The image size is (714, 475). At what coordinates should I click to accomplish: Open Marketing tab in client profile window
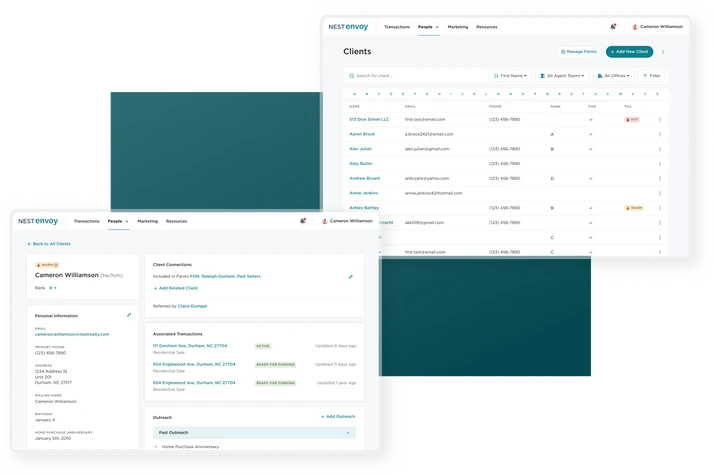(148, 221)
